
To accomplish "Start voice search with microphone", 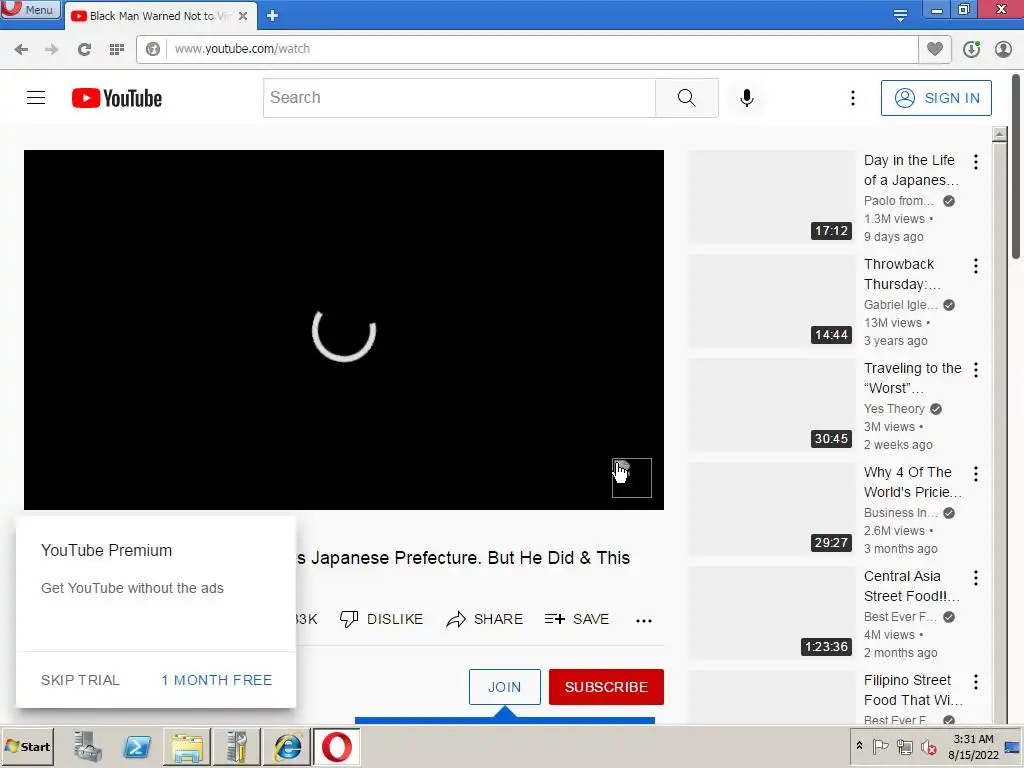I will pos(746,98).
